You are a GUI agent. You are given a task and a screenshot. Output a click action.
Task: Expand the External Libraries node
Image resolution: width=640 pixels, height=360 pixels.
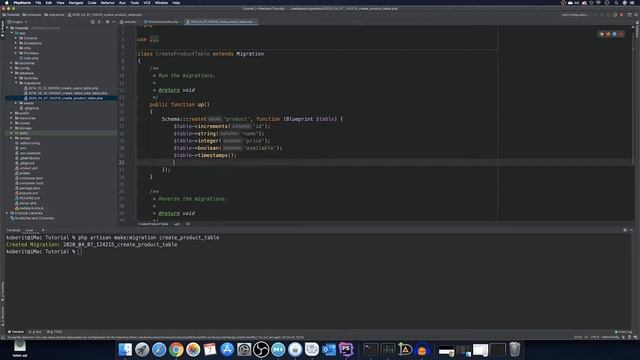point(7,213)
